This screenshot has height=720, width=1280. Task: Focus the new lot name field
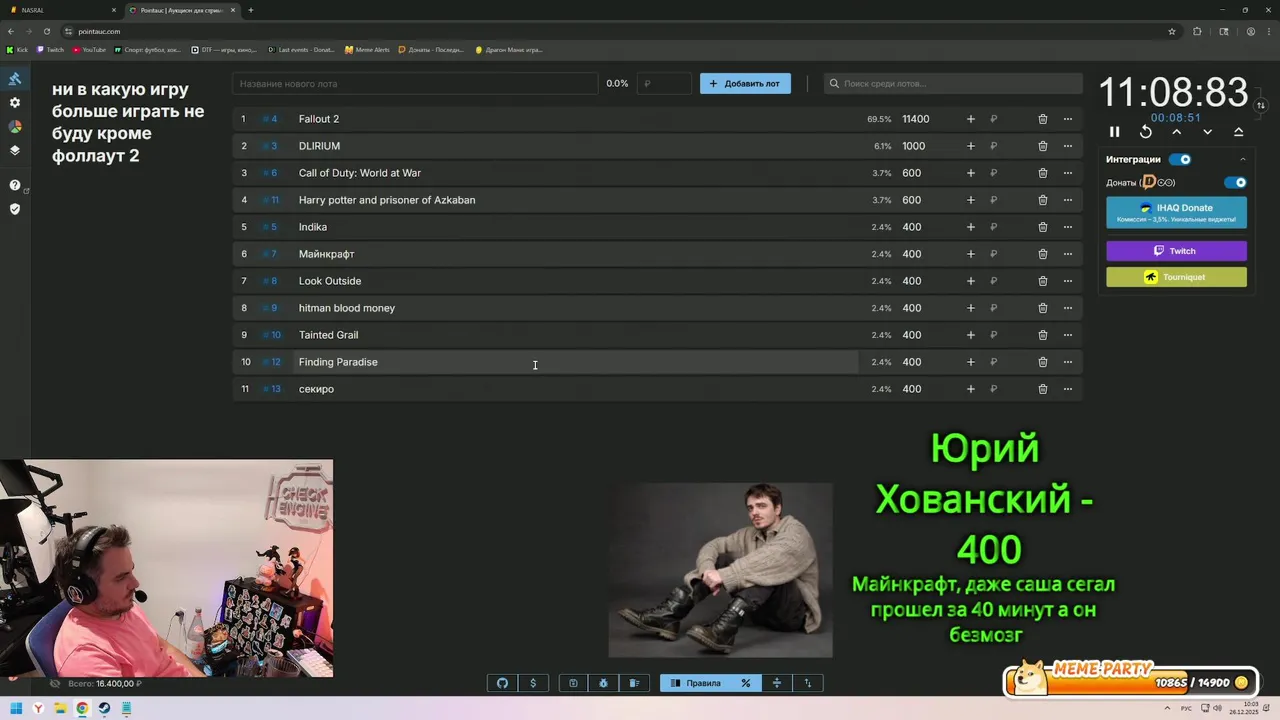(415, 83)
